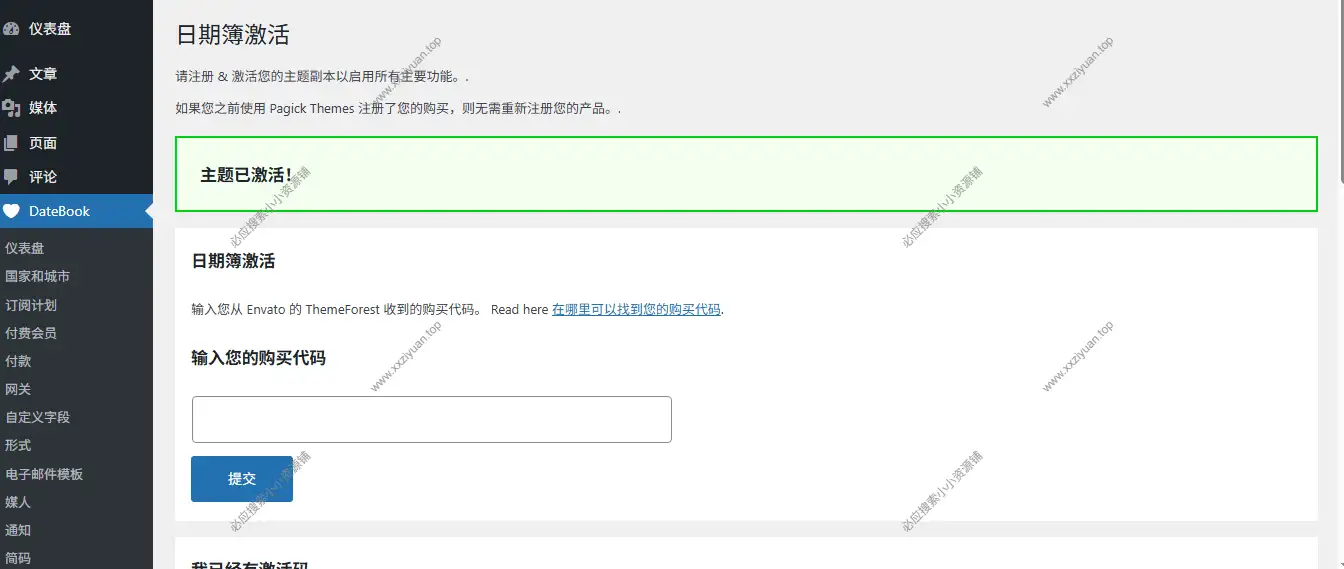Navigate to 自定义字段 page
Screen dimensions: 1344x569
38,417
